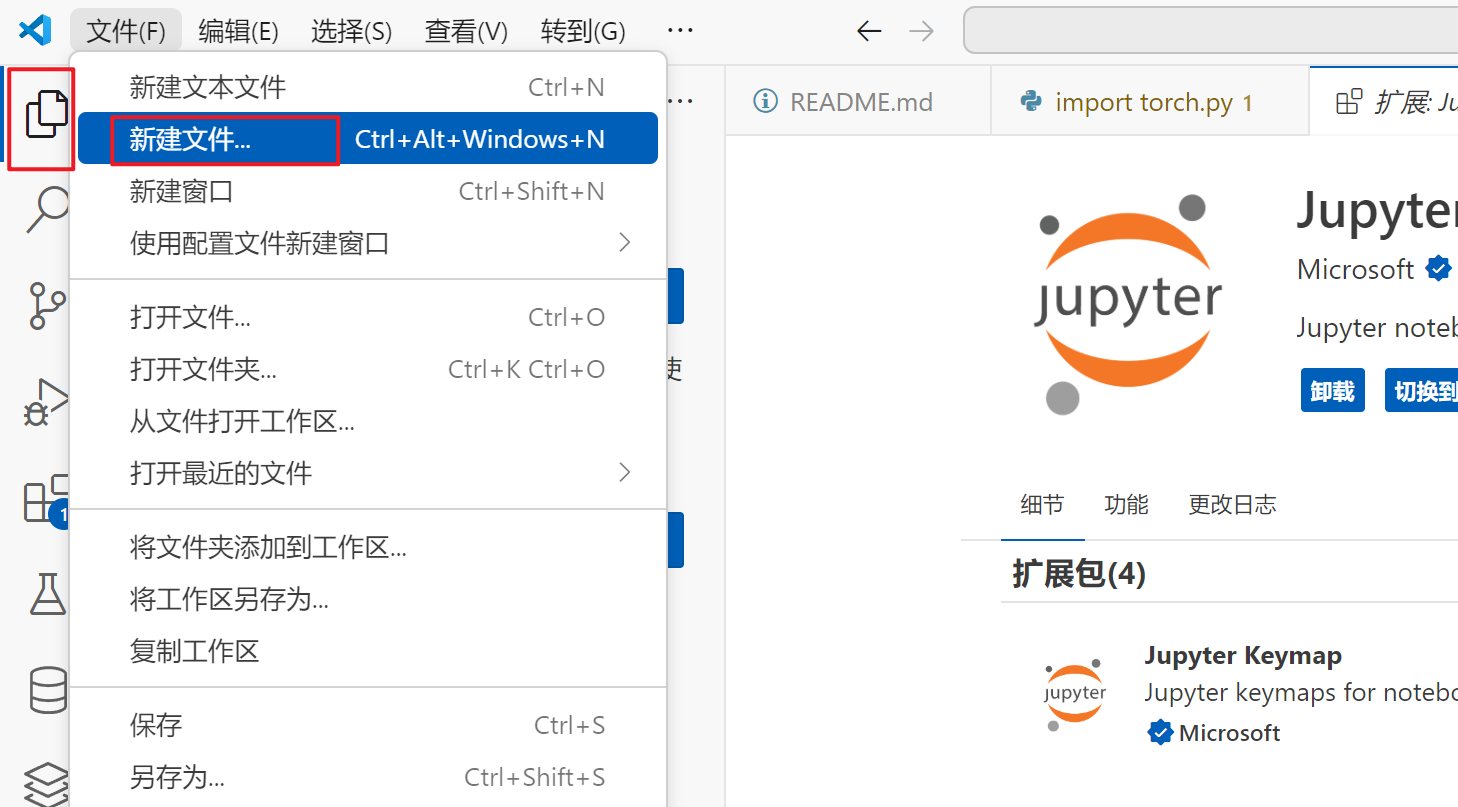Click the 卸载 button for Jupyter

click(1332, 390)
